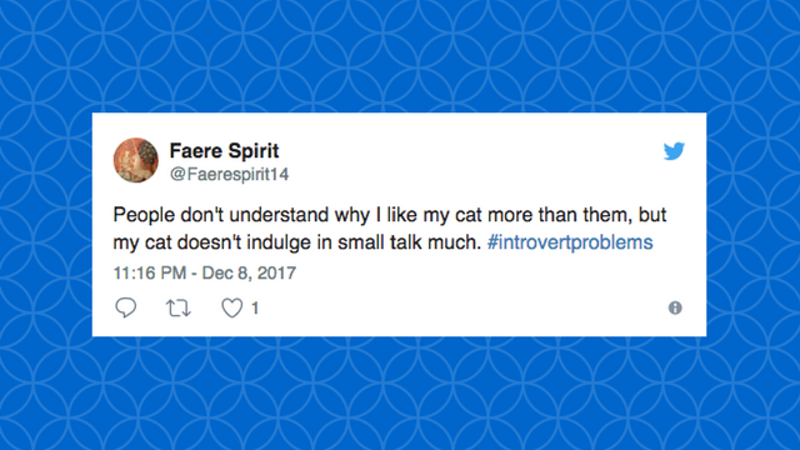This screenshot has width=800, height=450.
Task: Open the 11:16 PM timestamp link
Action: click(149, 273)
